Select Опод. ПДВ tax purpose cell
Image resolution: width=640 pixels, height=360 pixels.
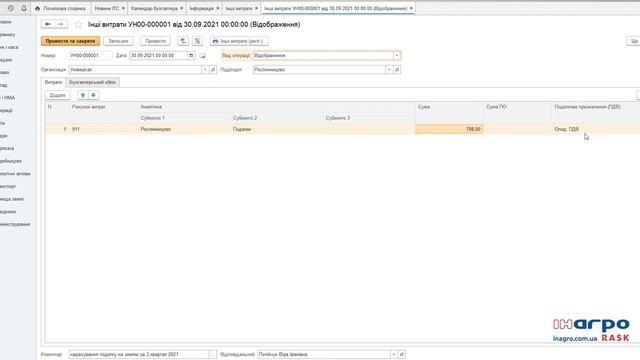click(596, 129)
